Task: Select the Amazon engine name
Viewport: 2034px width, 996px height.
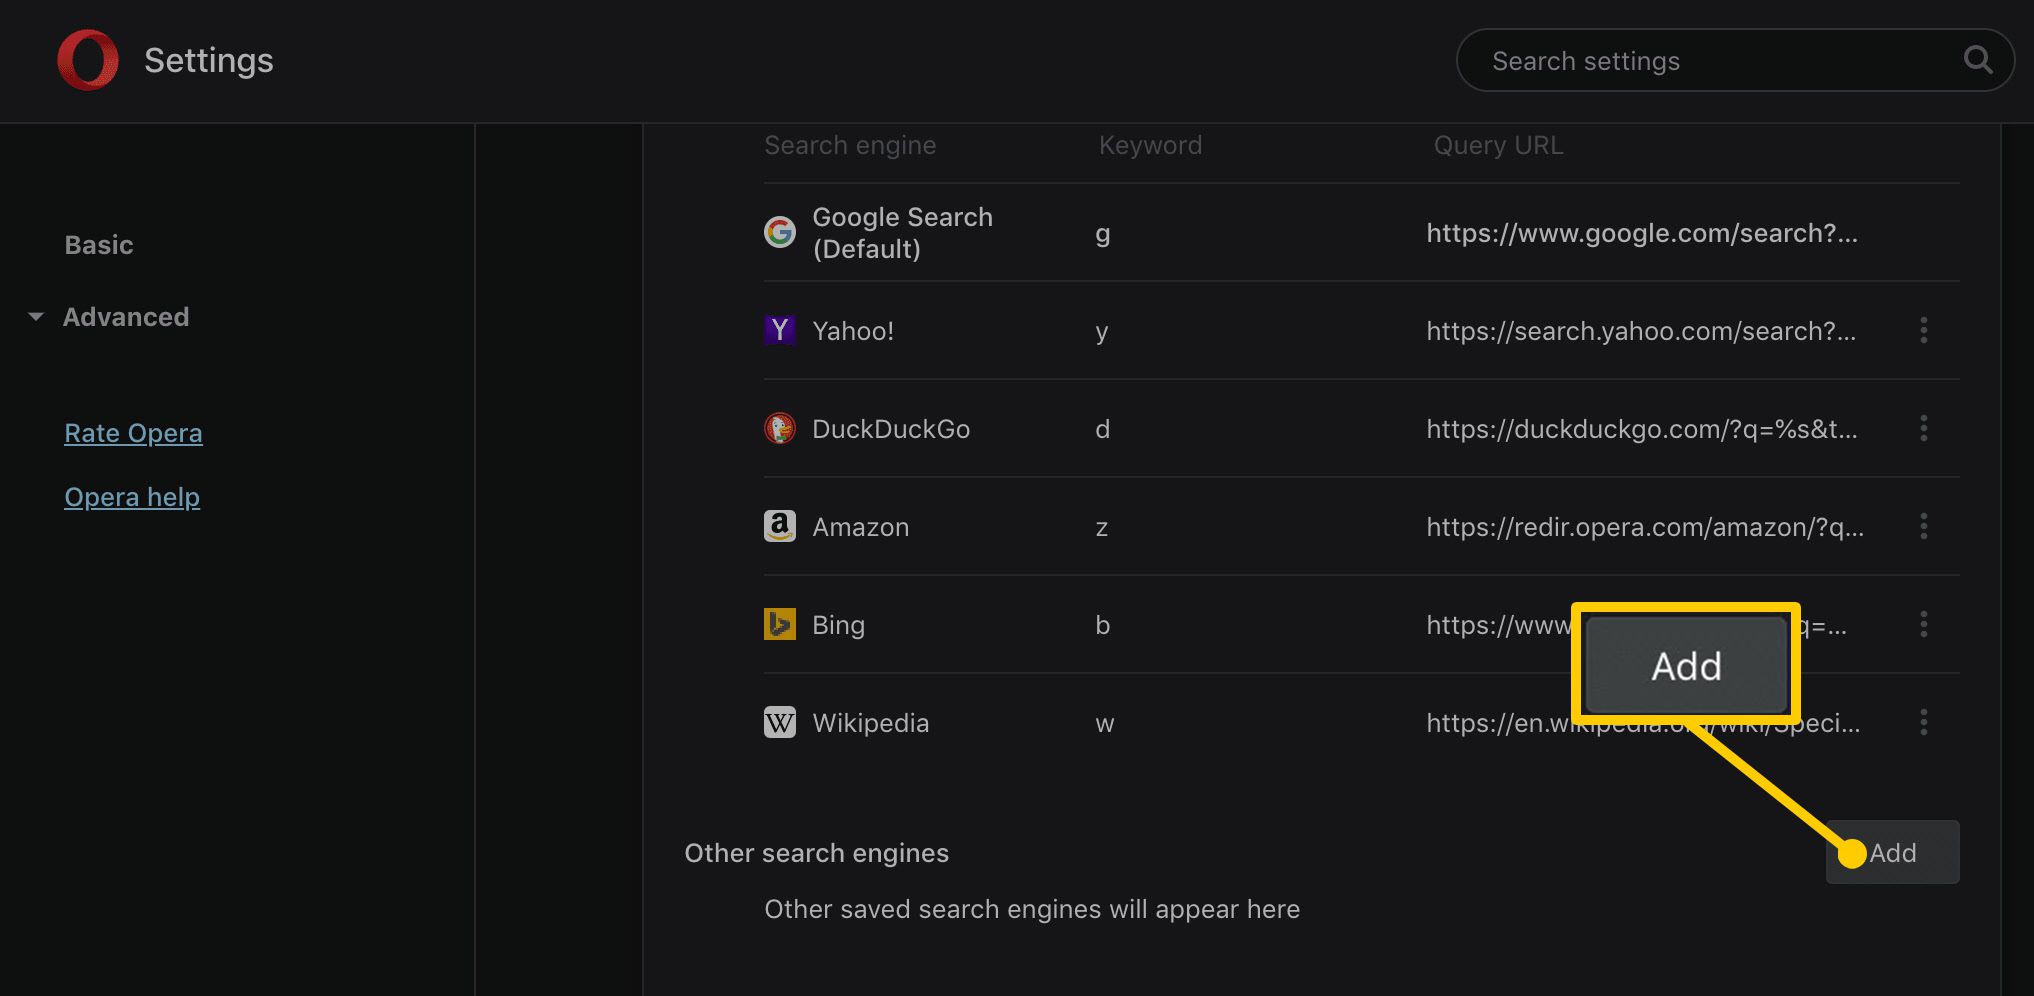Action: [861, 527]
